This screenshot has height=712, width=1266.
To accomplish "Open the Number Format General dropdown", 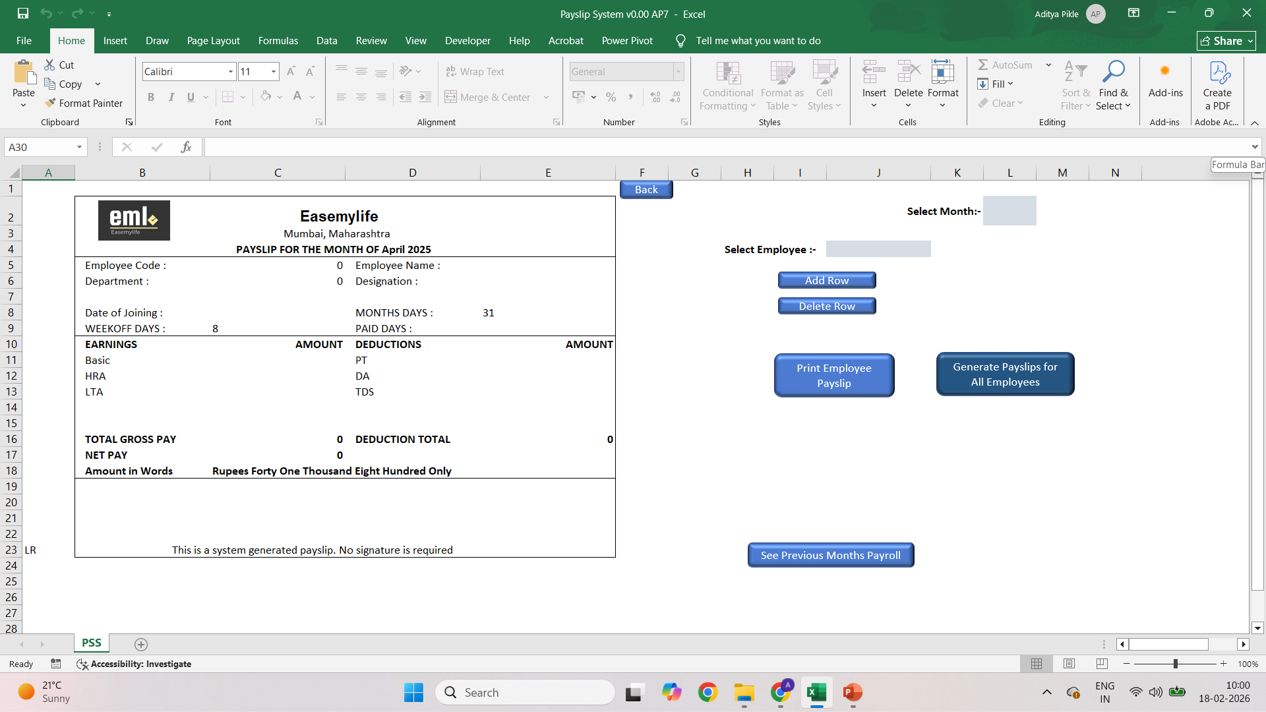I will point(678,72).
